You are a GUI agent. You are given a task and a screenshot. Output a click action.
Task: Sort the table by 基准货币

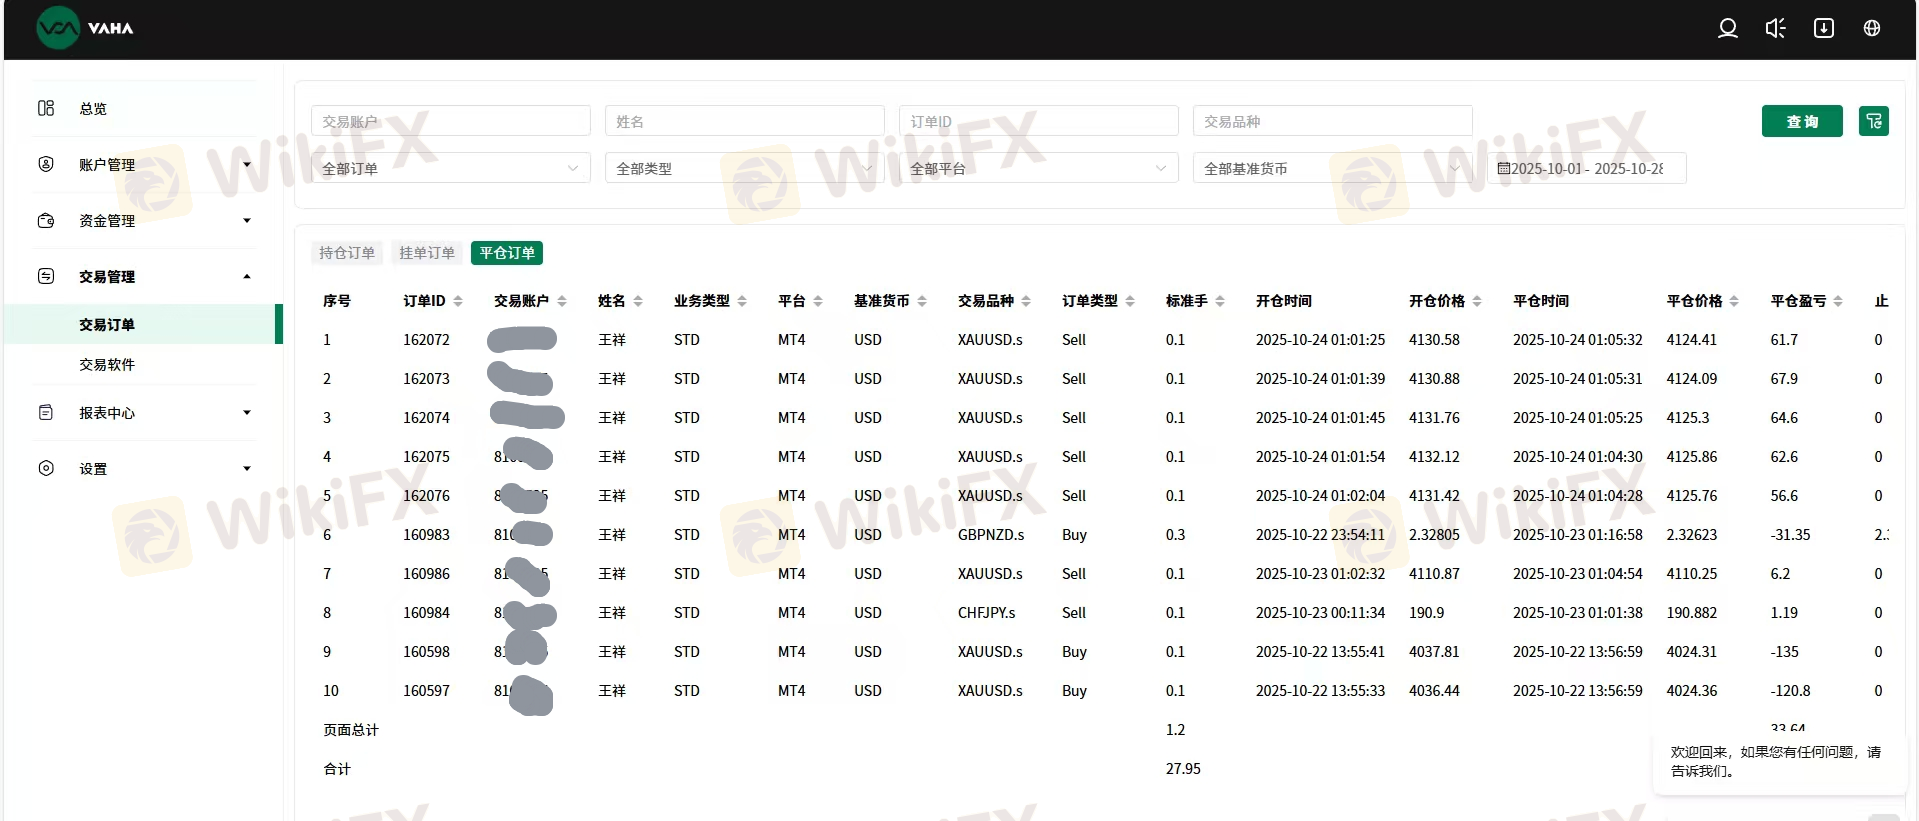[x=922, y=301]
